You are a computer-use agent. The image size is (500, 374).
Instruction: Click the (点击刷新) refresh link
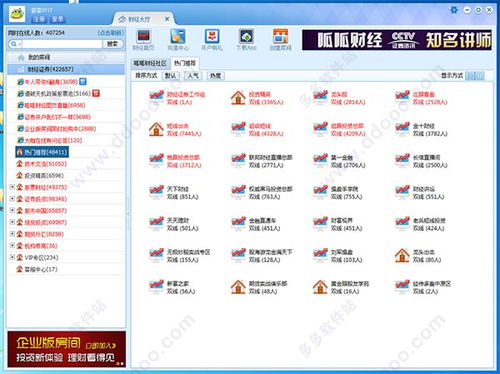tap(110, 33)
